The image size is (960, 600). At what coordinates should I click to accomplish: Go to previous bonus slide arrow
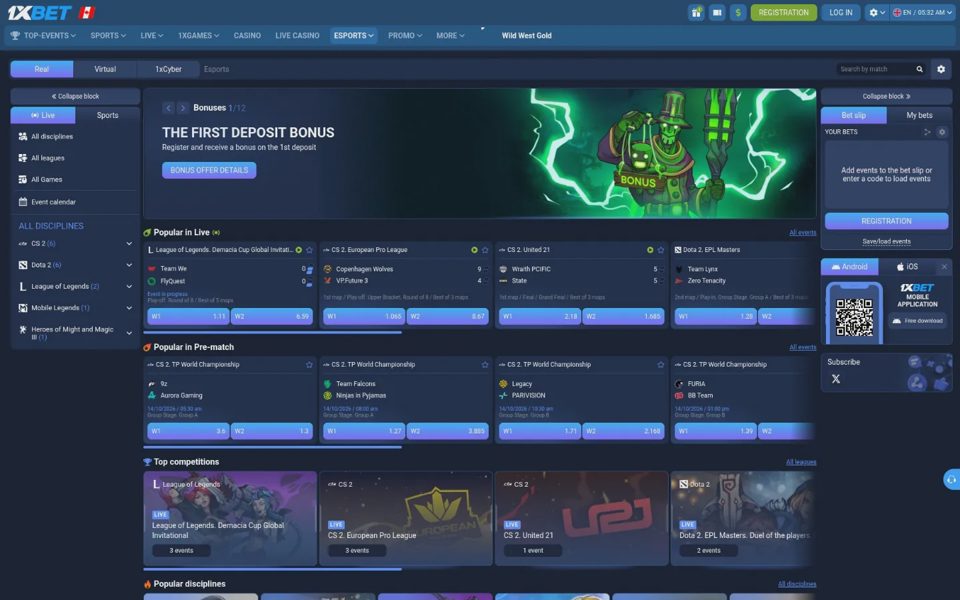point(168,108)
